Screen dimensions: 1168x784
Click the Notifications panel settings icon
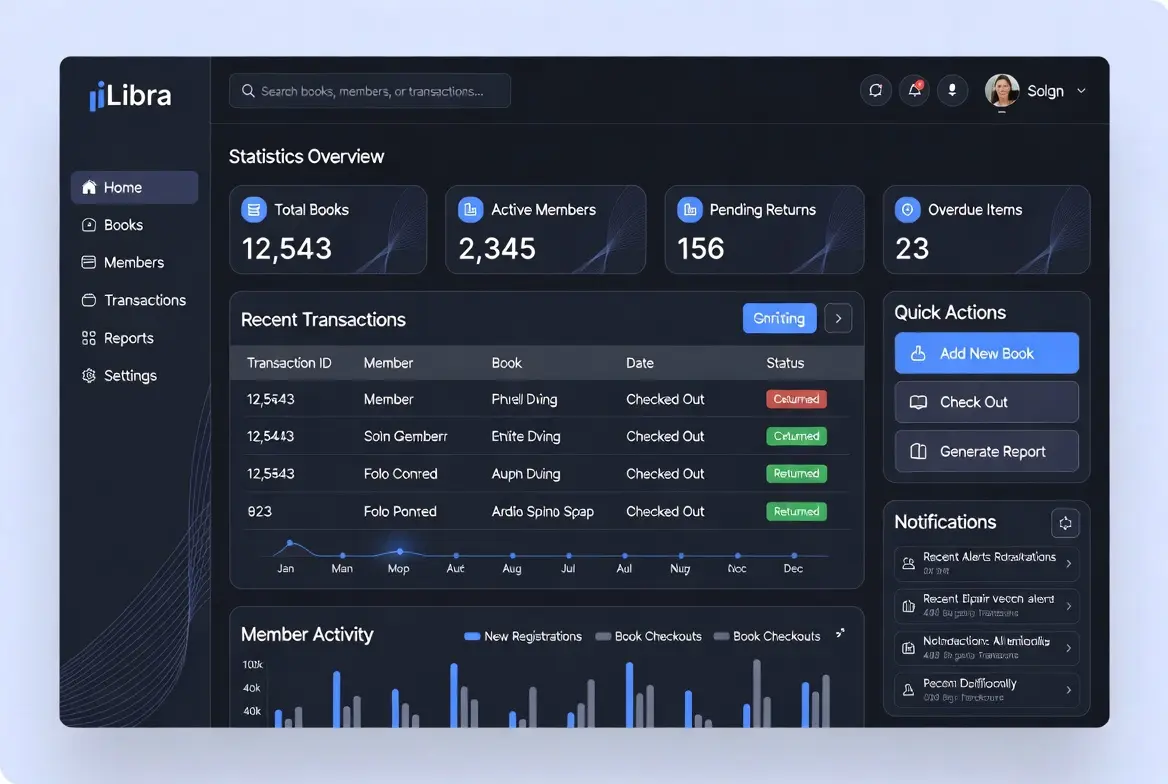[1065, 523]
